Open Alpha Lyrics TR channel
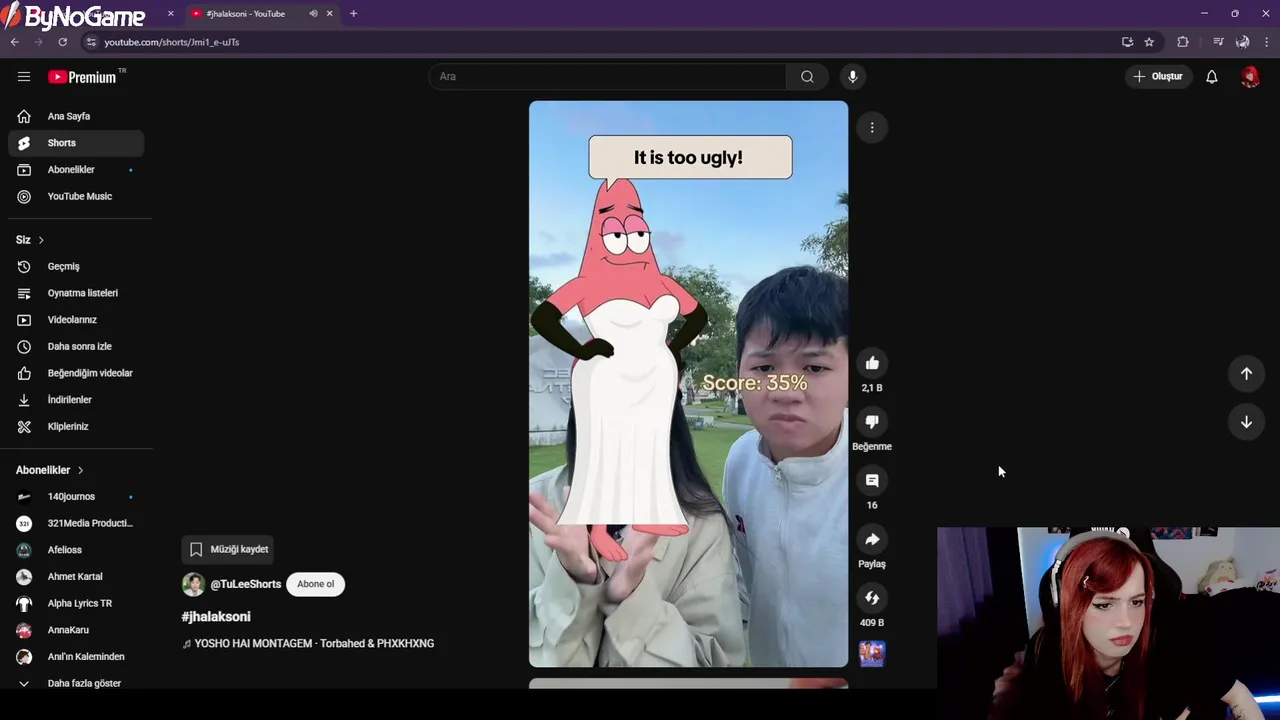 tap(76, 603)
